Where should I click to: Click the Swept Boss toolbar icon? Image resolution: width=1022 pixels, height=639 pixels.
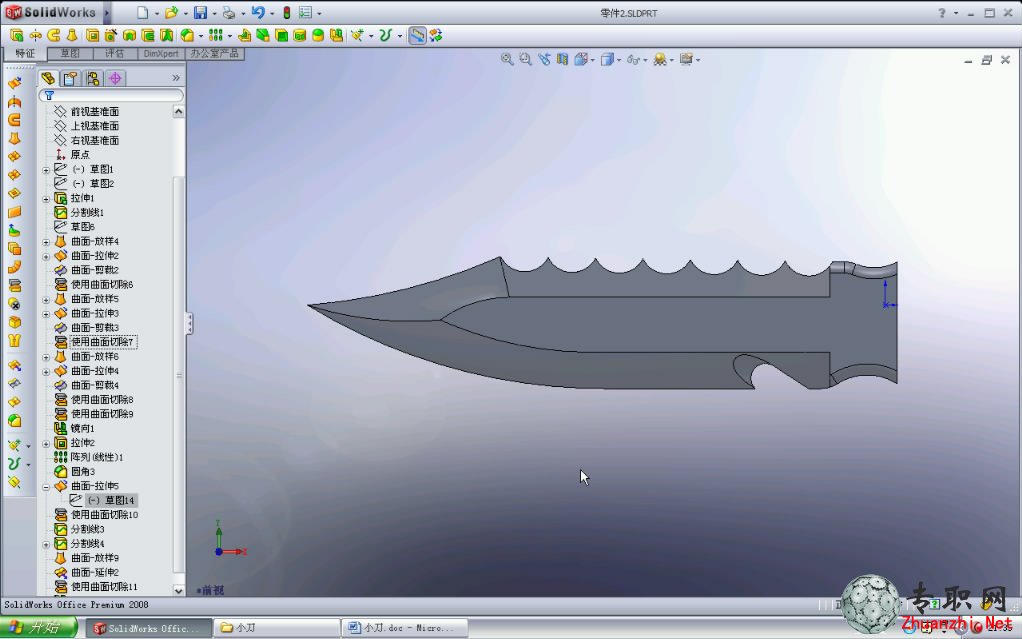[x=54, y=35]
